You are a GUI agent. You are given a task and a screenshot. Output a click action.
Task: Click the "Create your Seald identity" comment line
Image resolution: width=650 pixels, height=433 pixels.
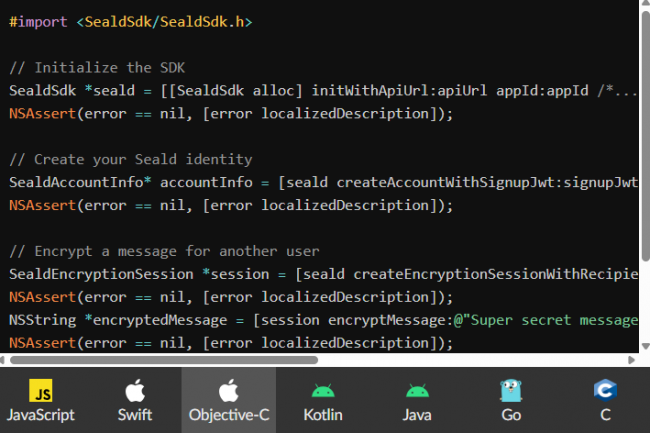130,159
